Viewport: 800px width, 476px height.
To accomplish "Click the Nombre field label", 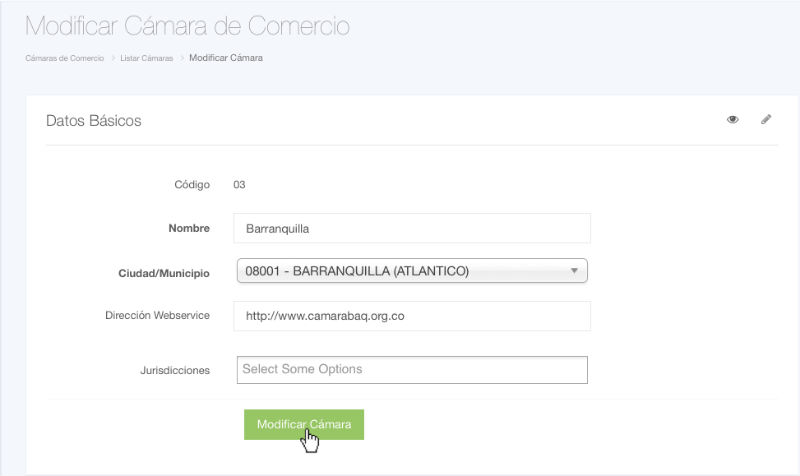I will (x=188, y=228).
